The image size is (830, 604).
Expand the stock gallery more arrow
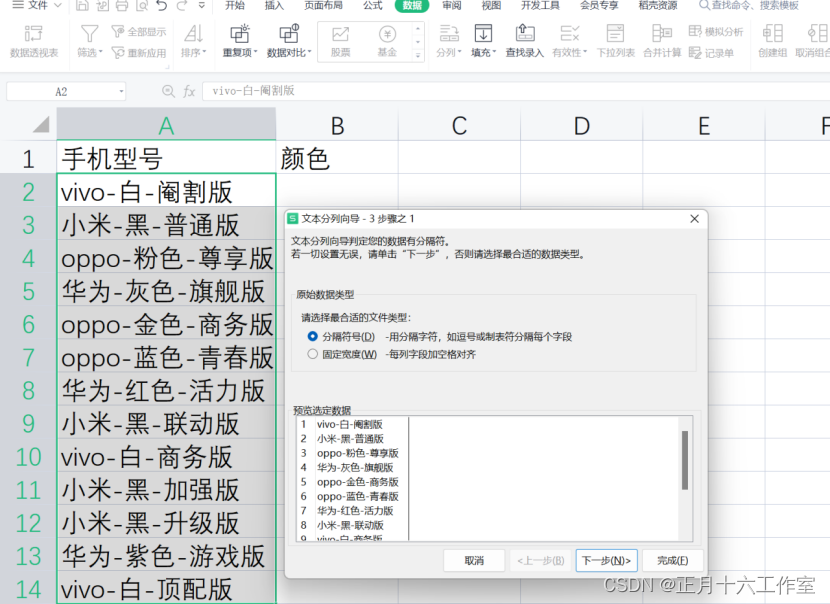click(418, 54)
